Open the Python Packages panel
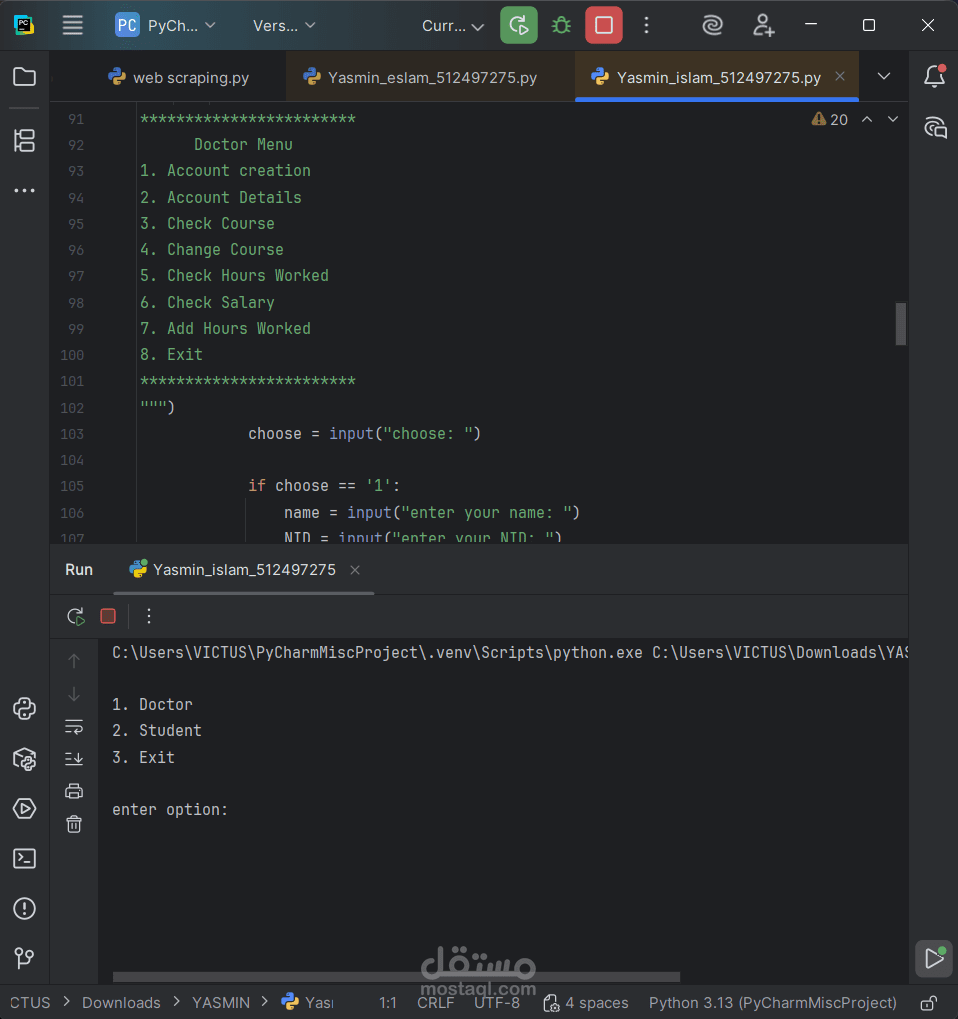The width and height of the screenshot is (958, 1019). click(x=24, y=759)
